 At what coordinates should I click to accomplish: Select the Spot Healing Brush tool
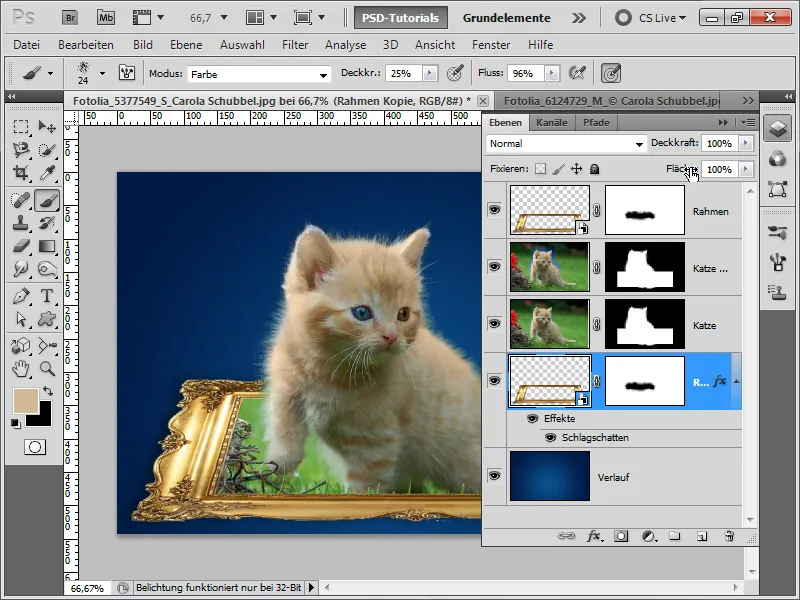tap(21, 200)
